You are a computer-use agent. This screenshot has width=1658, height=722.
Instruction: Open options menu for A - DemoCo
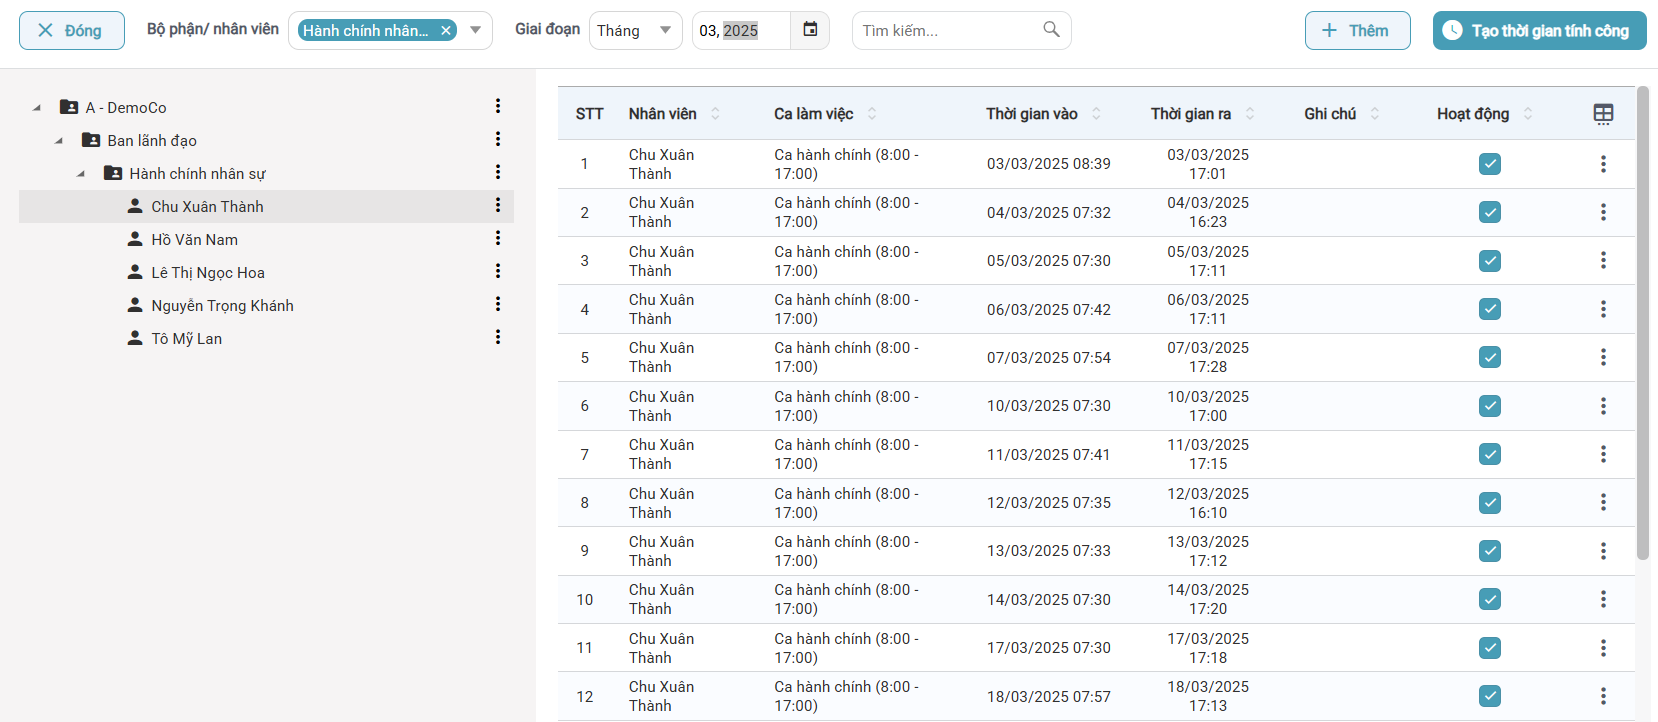coord(497,107)
